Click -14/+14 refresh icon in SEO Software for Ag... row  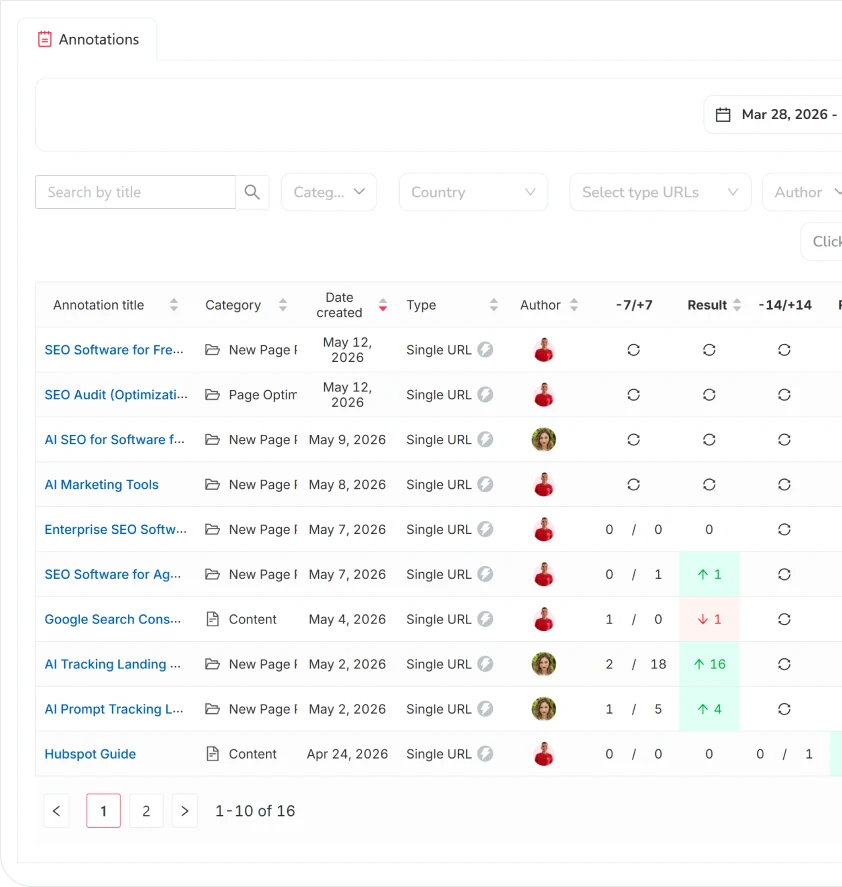pyautogui.click(x=784, y=574)
